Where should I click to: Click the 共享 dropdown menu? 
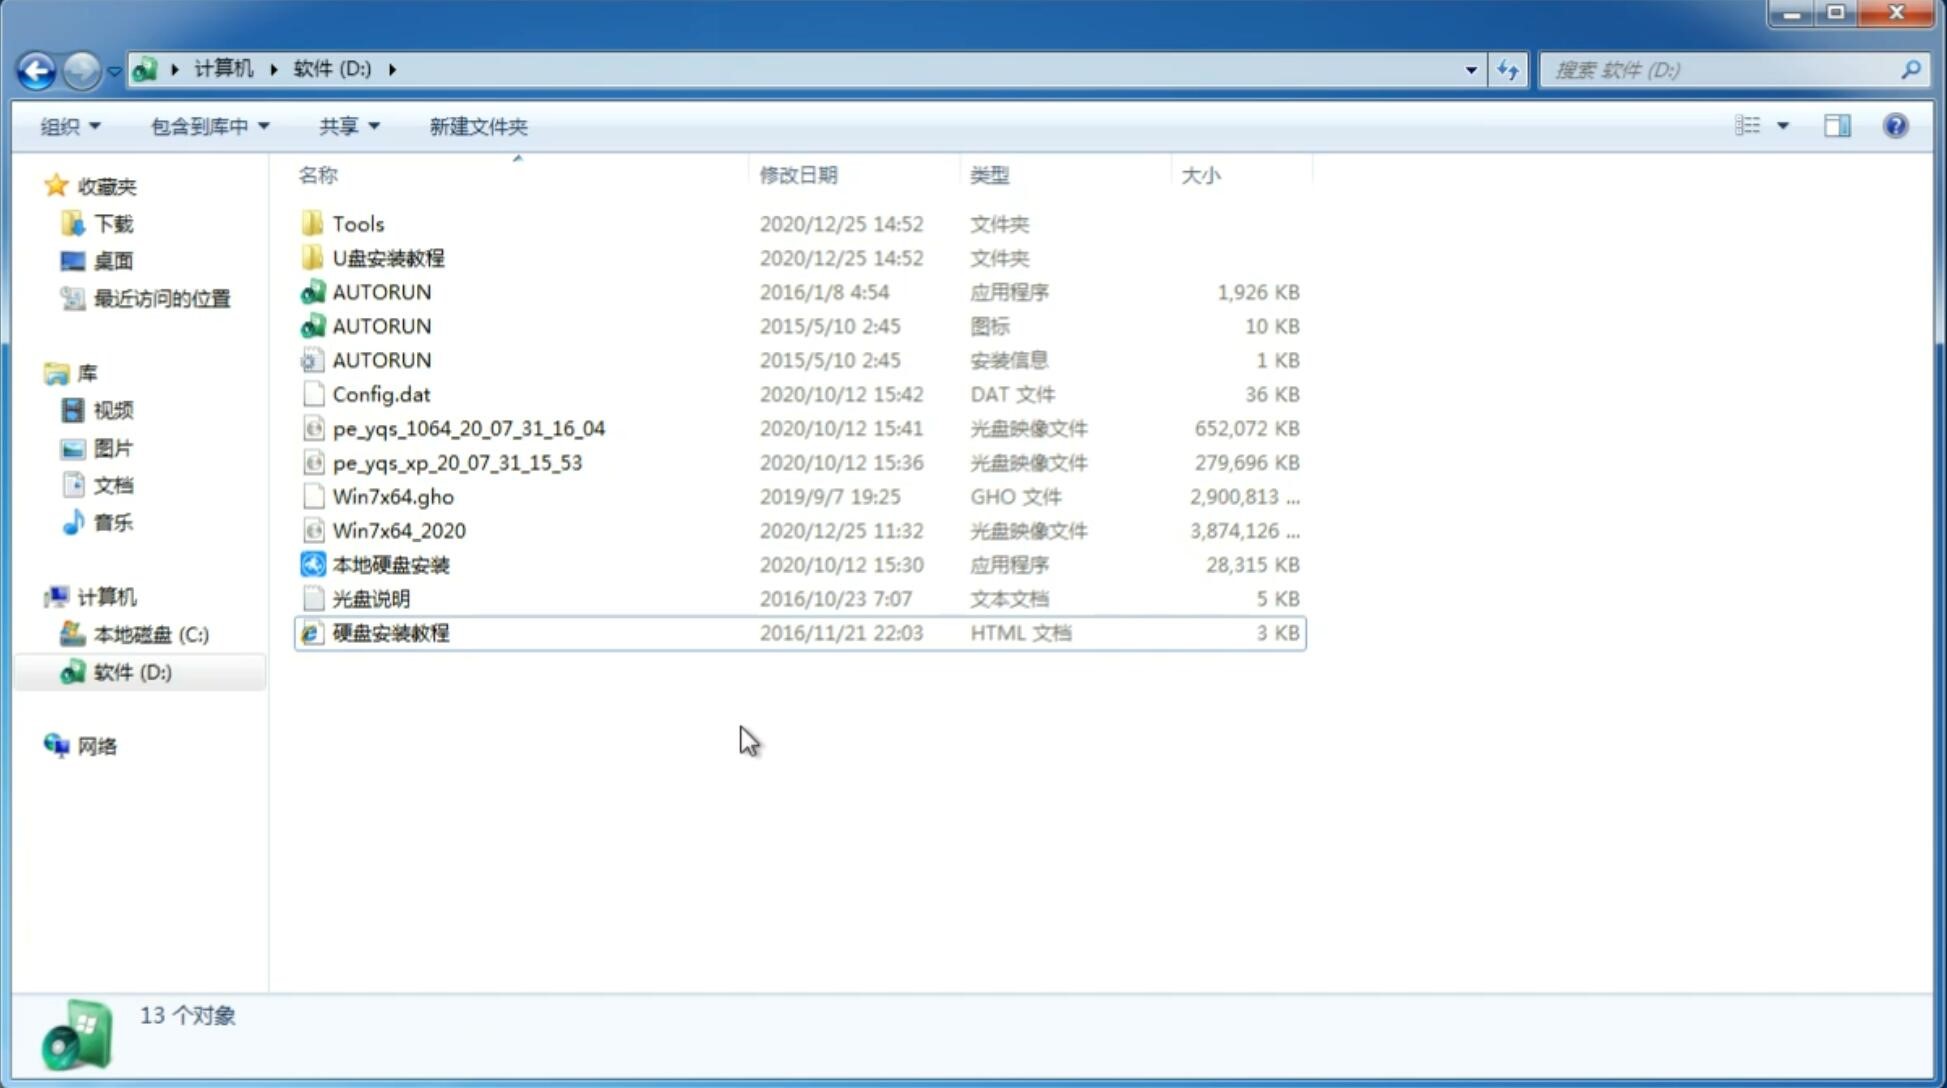click(349, 124)
